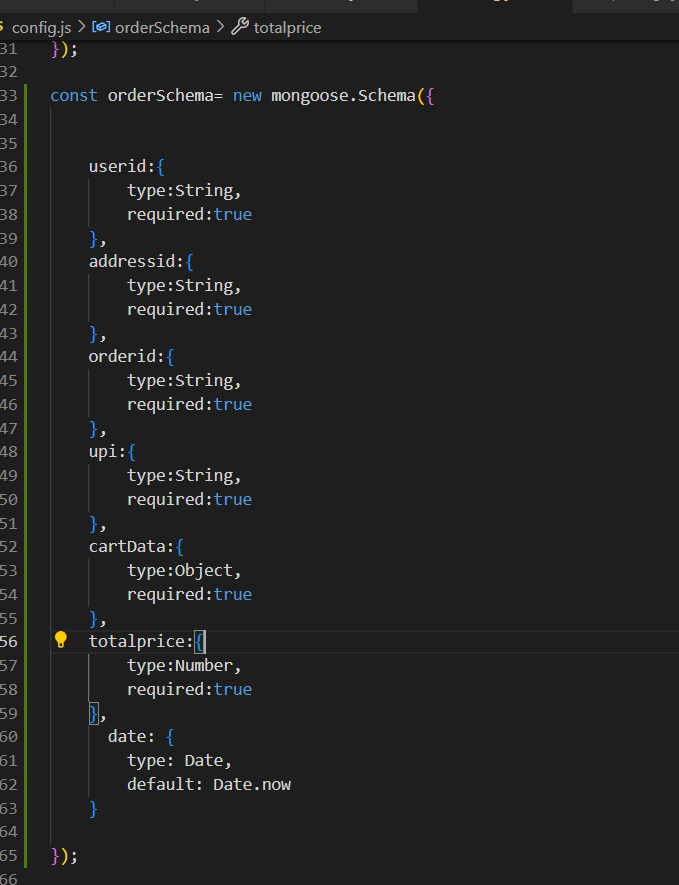Place cursor on 'const' keyword

(x=74, y=95)
